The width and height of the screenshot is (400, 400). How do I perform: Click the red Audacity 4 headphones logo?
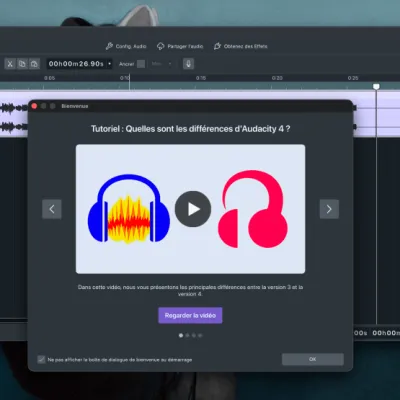point(253,209)
